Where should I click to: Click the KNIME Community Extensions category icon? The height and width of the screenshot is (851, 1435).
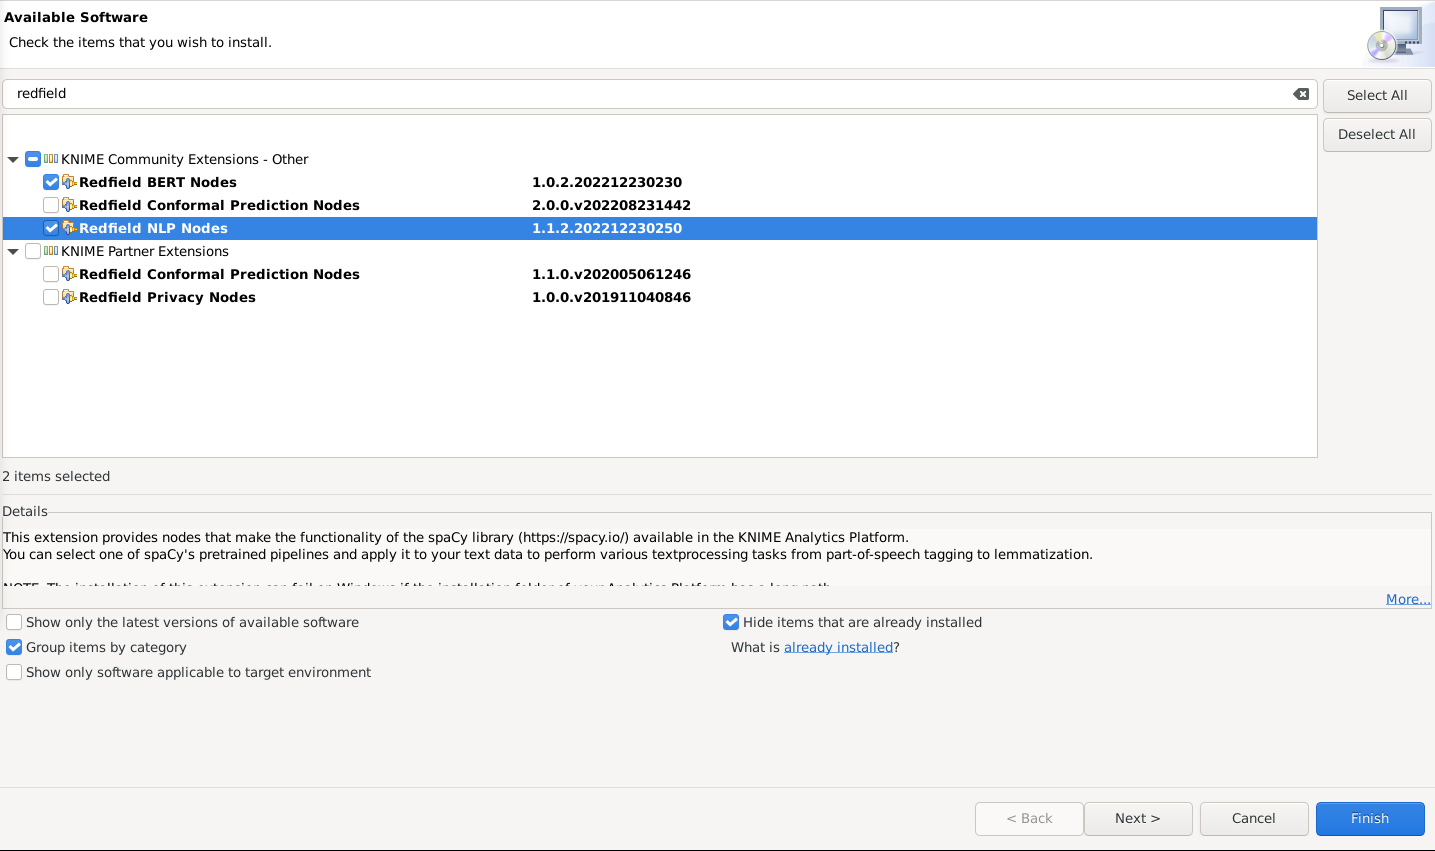(x=51, y=159)
